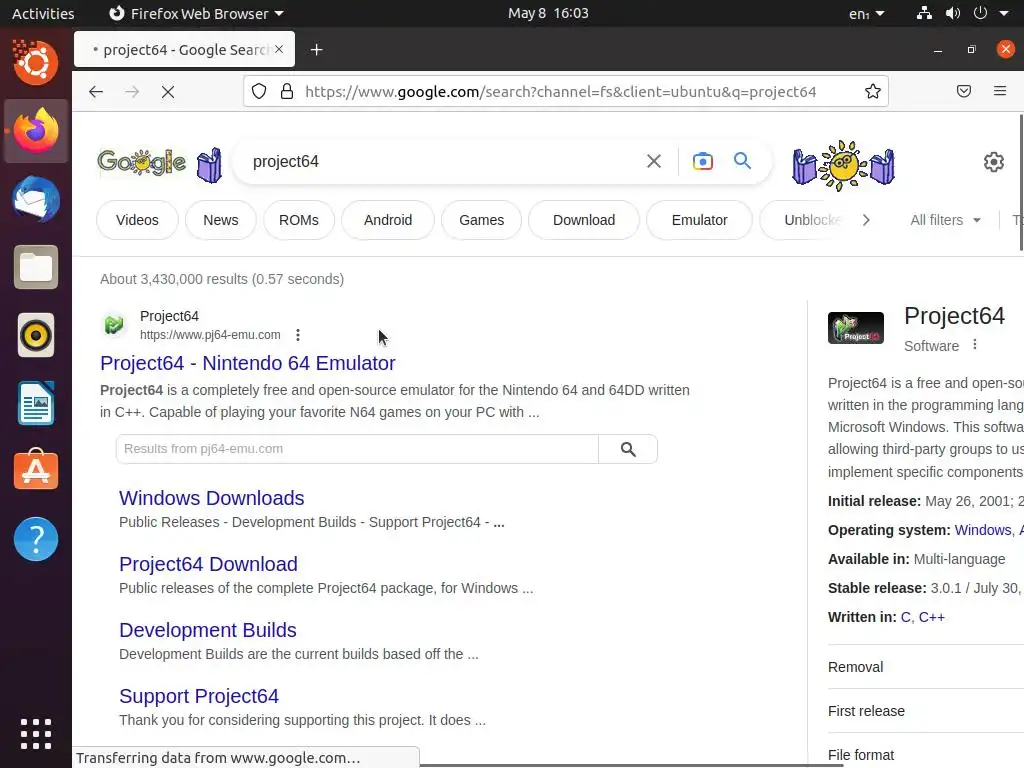1024x768 pixels.
Task: Bookmark this page with the star icon
Action: pos(872,91)
